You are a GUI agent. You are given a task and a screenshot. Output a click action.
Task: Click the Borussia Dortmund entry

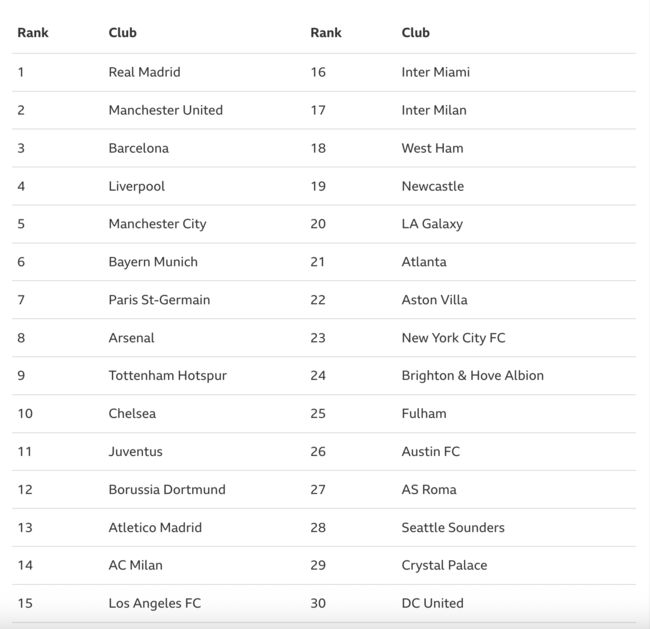point(167,490)
